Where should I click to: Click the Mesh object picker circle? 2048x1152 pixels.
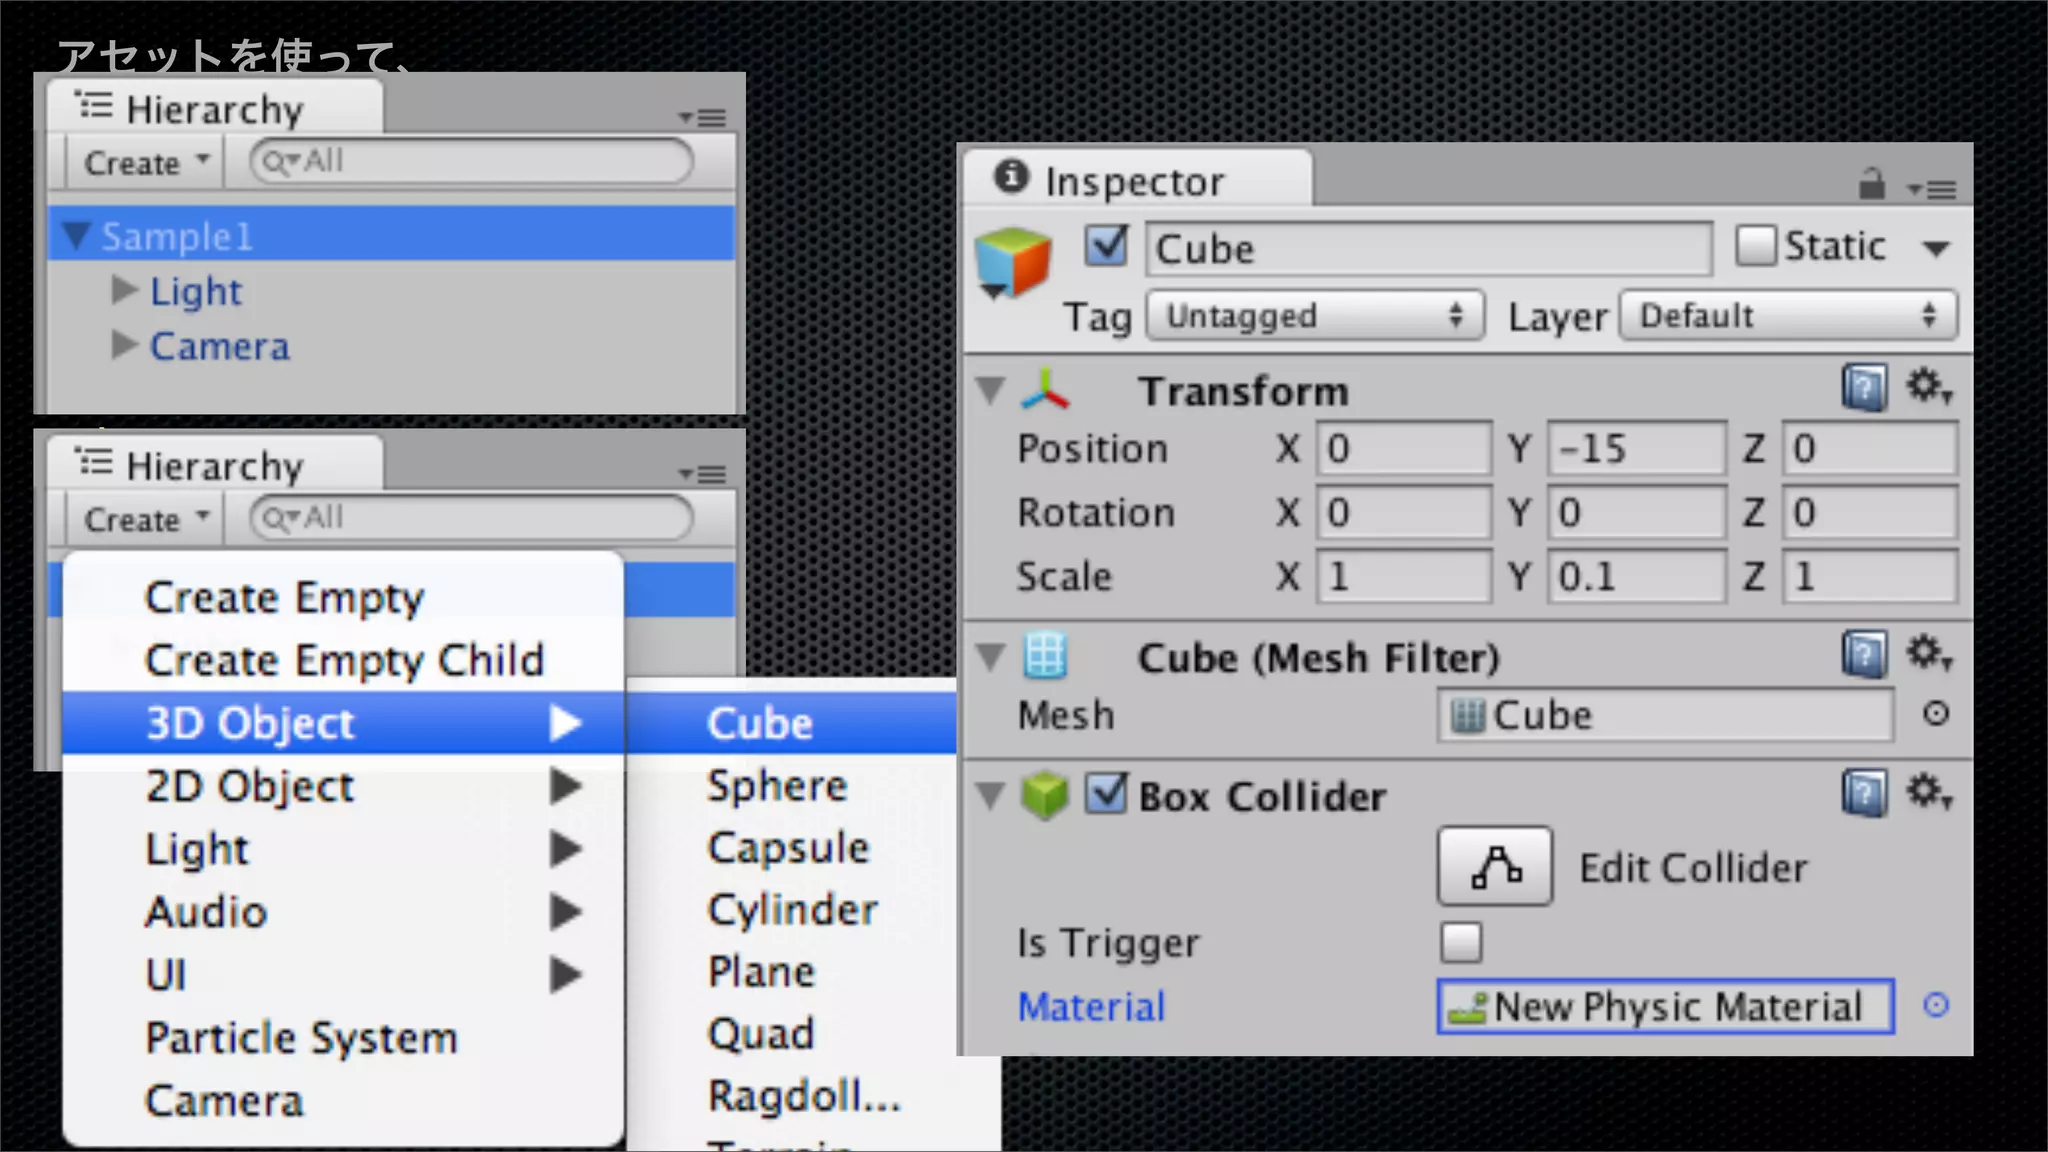(x=1936, y=714)
